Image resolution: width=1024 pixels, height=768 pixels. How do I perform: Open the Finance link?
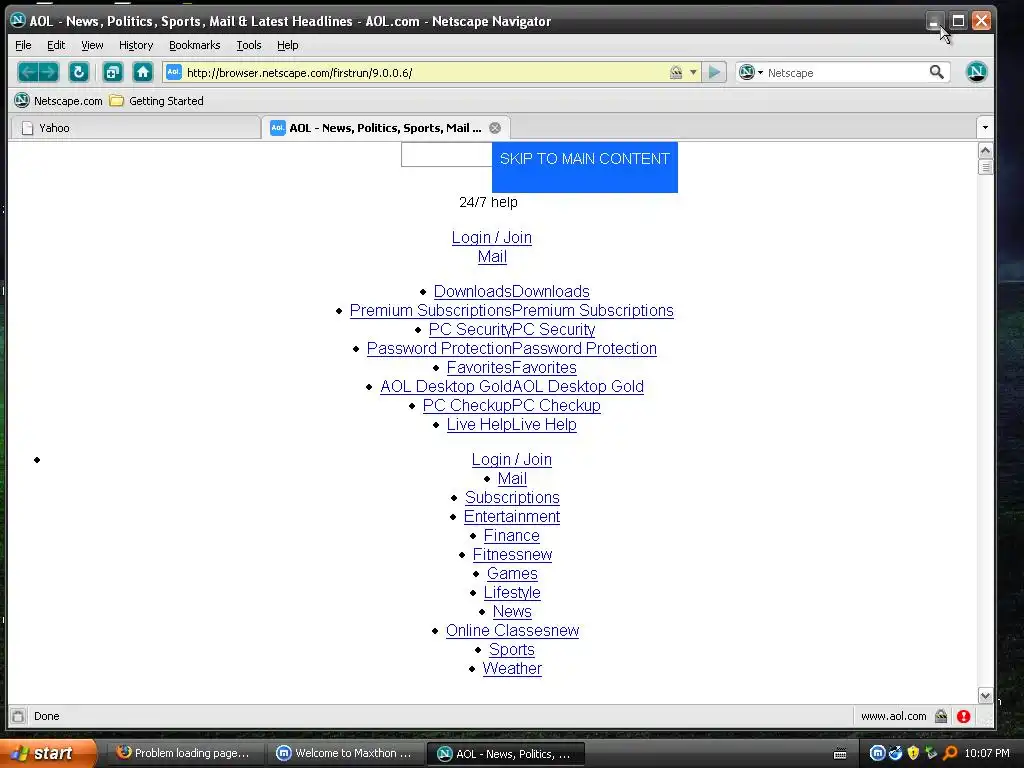(511, 535)
